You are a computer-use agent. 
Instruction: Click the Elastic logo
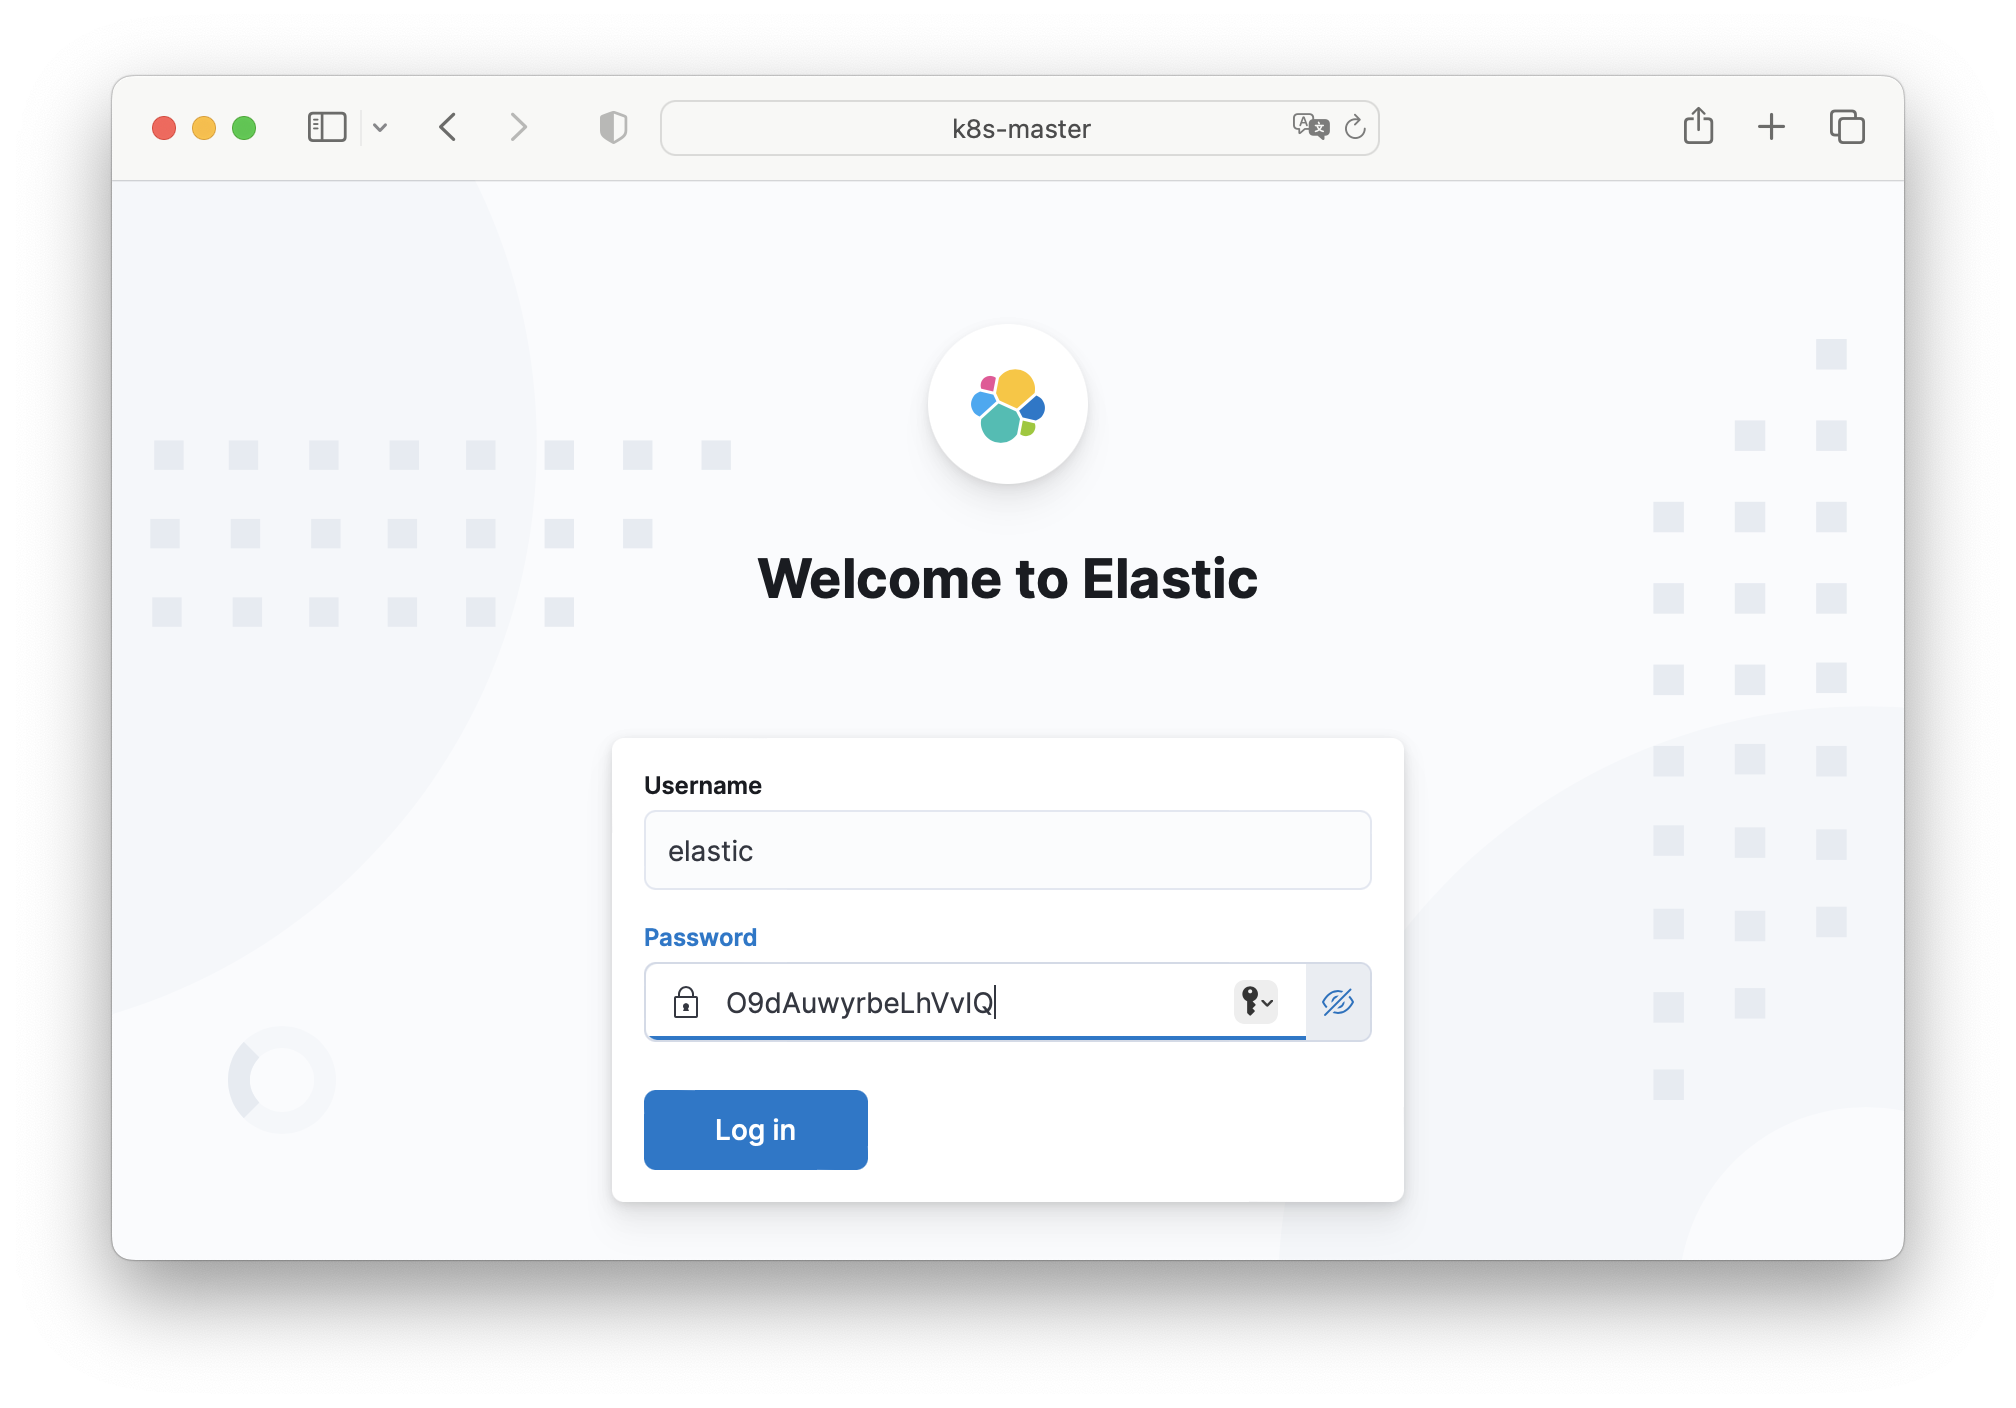point(1008,404)
